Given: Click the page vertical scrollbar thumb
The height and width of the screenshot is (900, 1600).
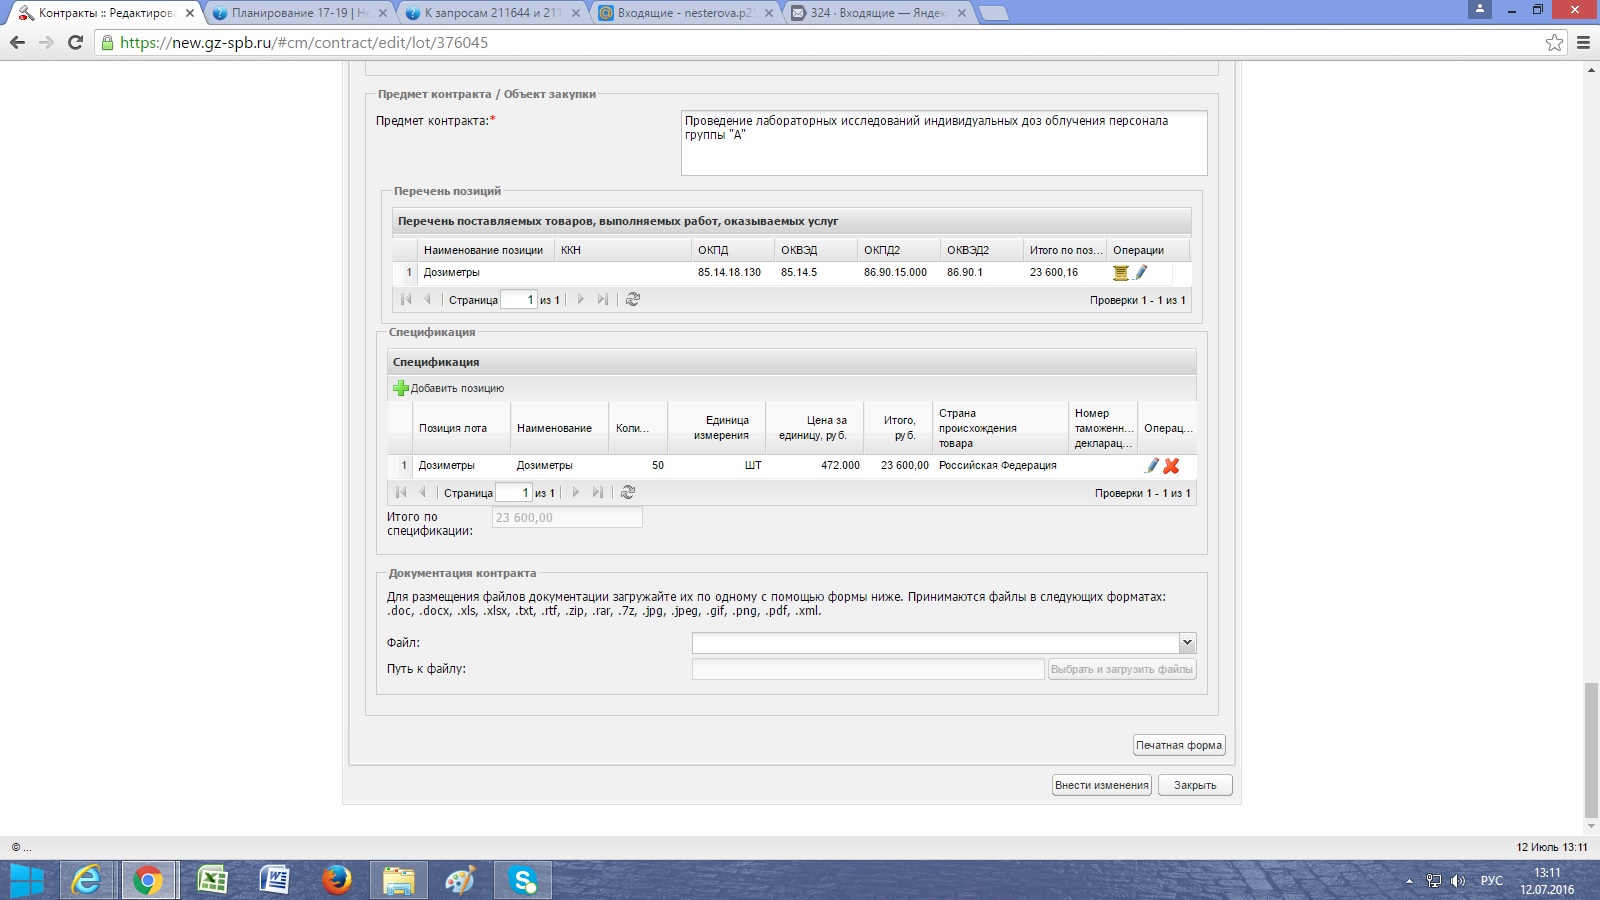Looking at the screenshot, I should pyautogui.click(x=1591, y=750).
